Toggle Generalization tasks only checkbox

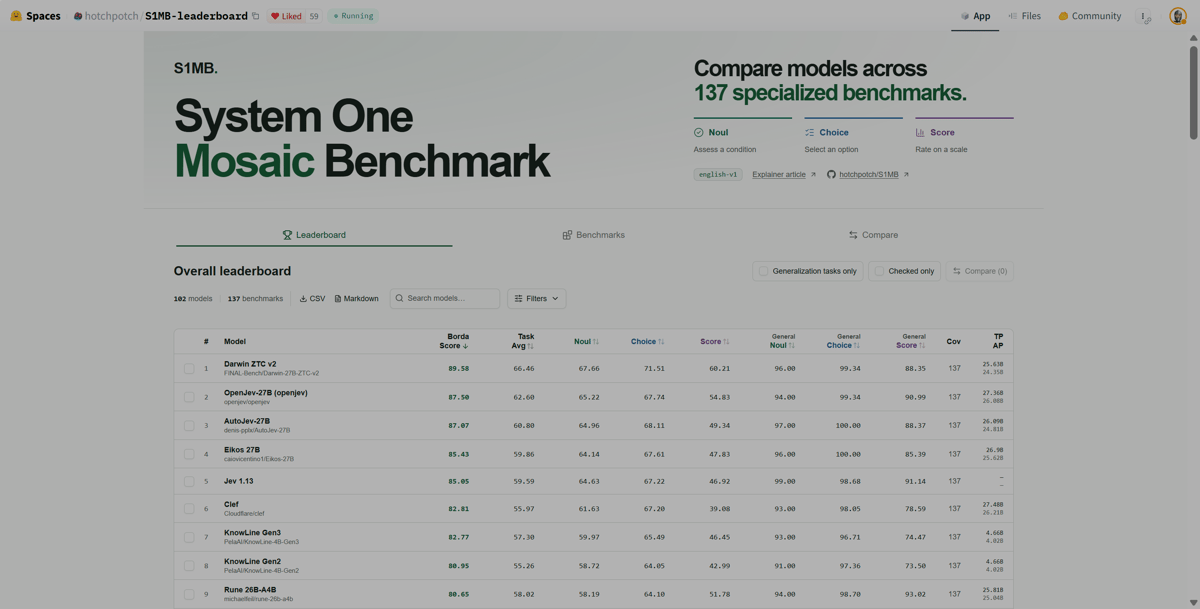click(x=764, y=271)
